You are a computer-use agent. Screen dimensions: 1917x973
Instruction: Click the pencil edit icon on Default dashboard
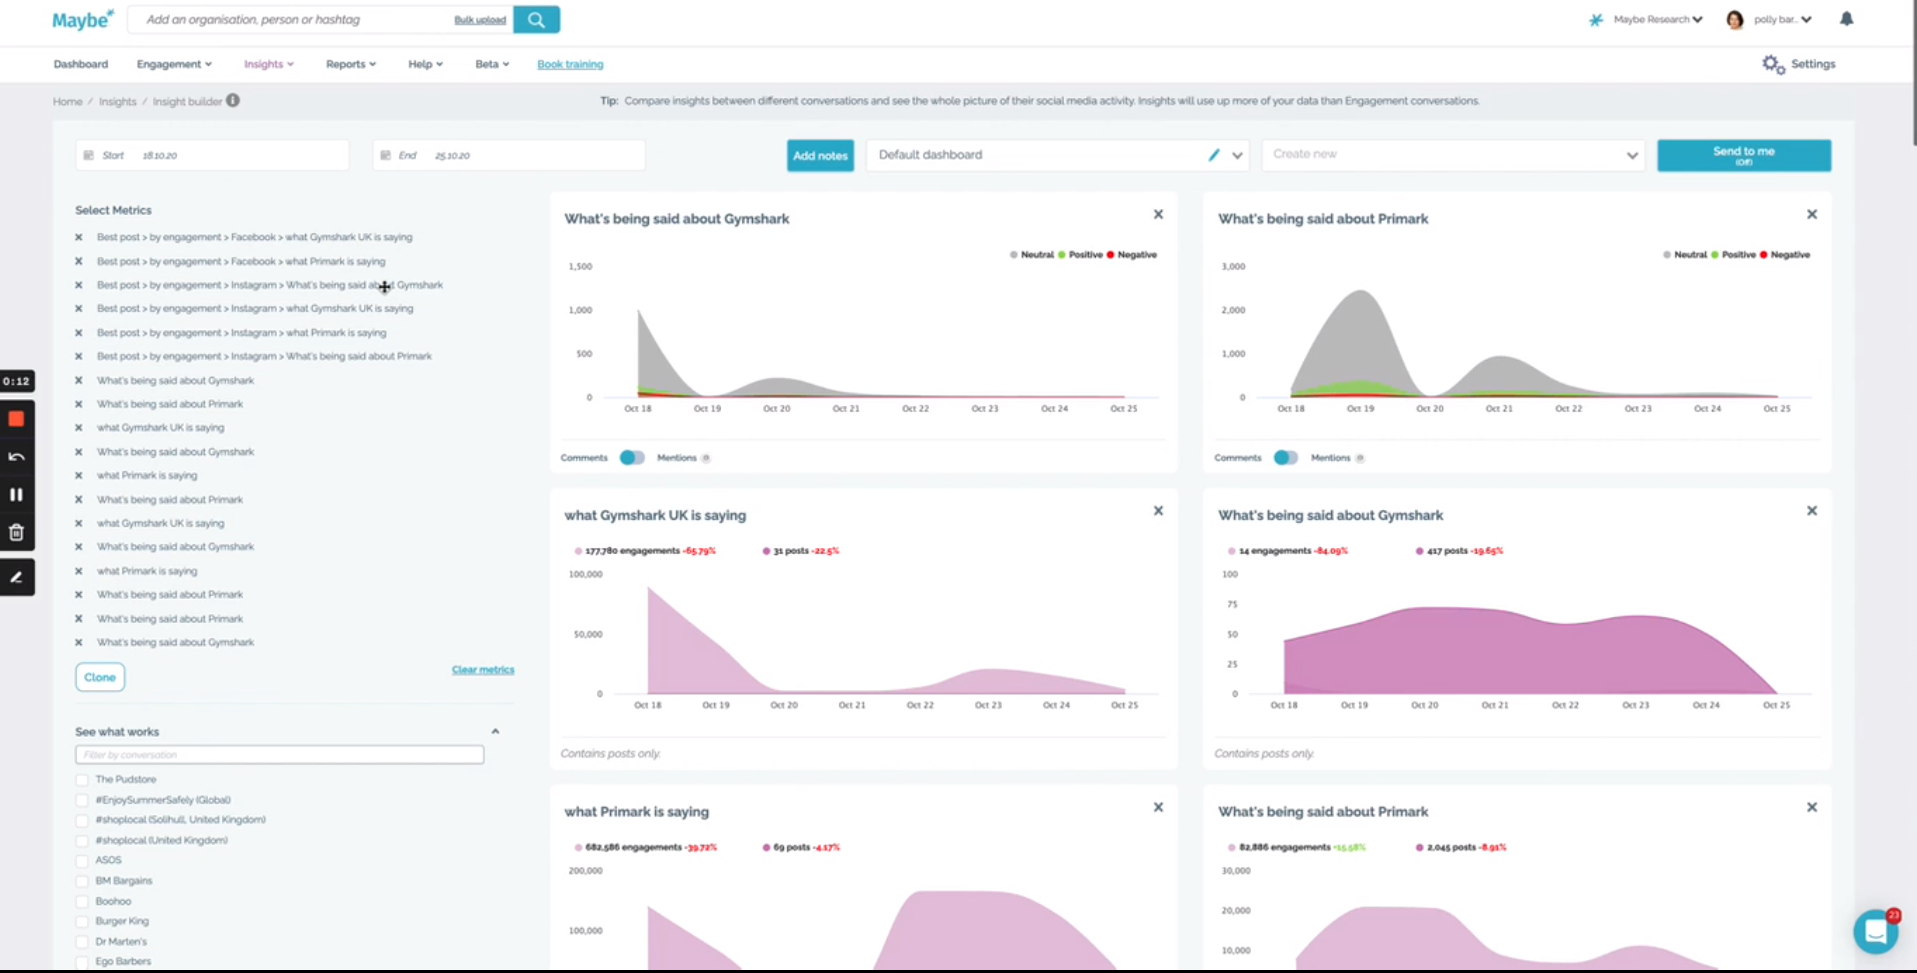click(x=1213, y=155)
